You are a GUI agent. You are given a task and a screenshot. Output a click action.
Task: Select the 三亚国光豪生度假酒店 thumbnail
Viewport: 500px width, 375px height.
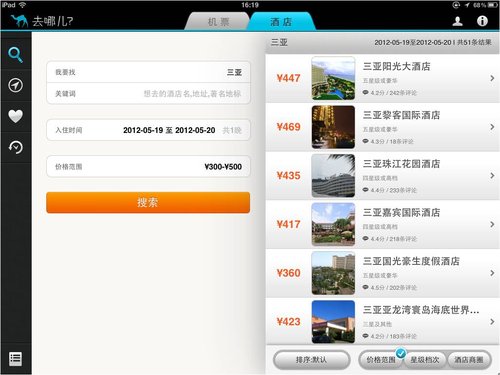click(333, 273)
